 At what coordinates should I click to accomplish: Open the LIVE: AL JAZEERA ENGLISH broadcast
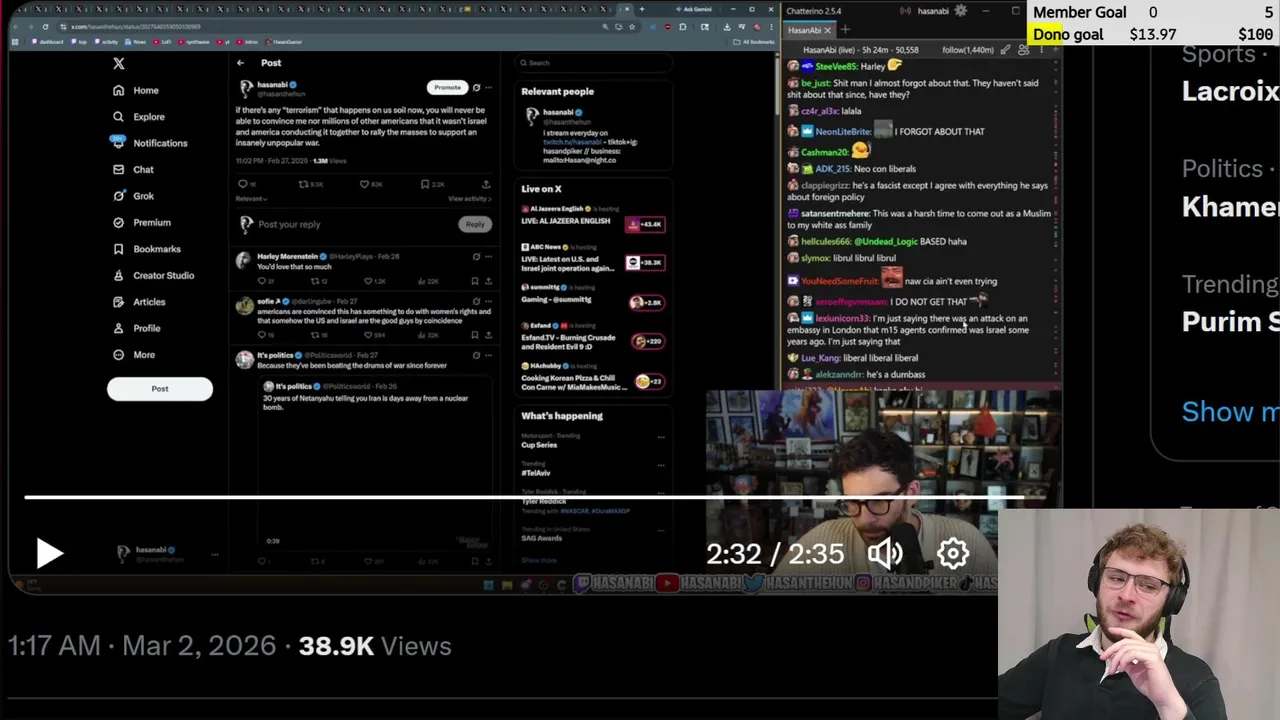[x=565, y=220]
